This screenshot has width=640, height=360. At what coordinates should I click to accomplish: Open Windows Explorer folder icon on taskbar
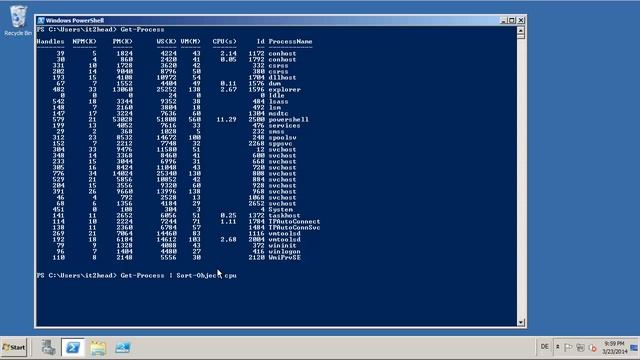98,347
